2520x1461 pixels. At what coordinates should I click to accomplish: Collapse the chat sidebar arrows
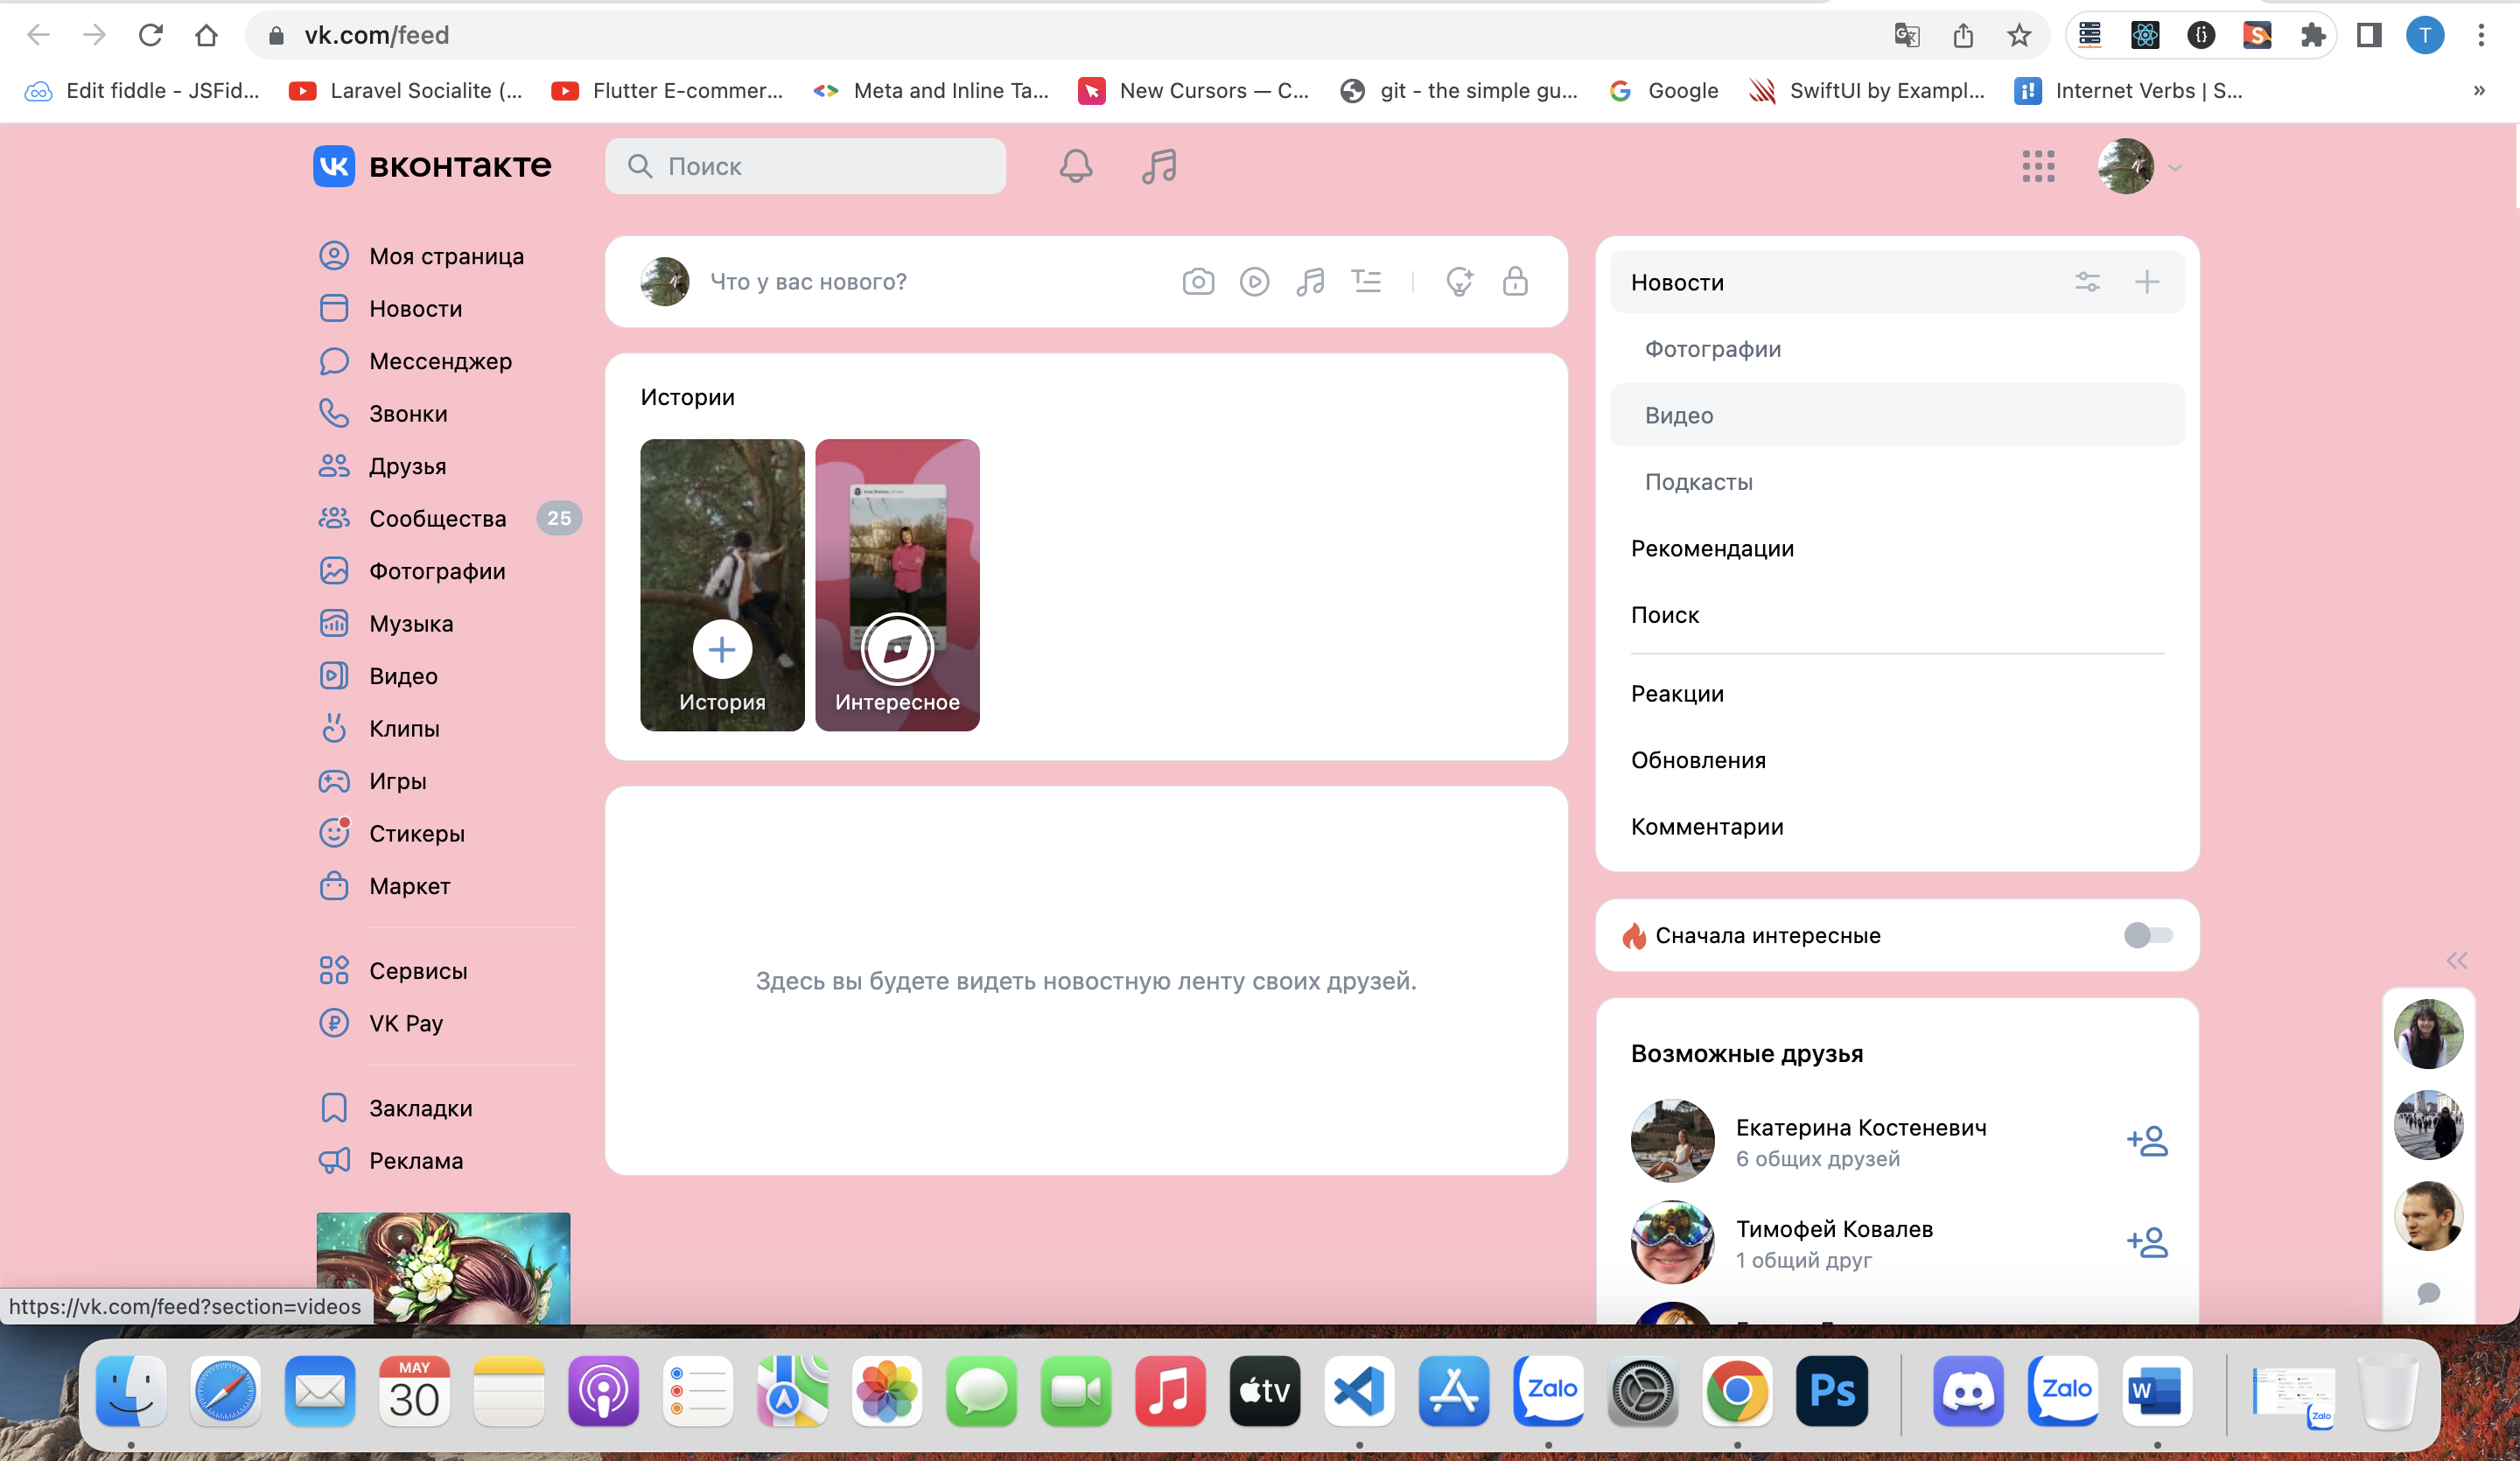pos(2456,961)
